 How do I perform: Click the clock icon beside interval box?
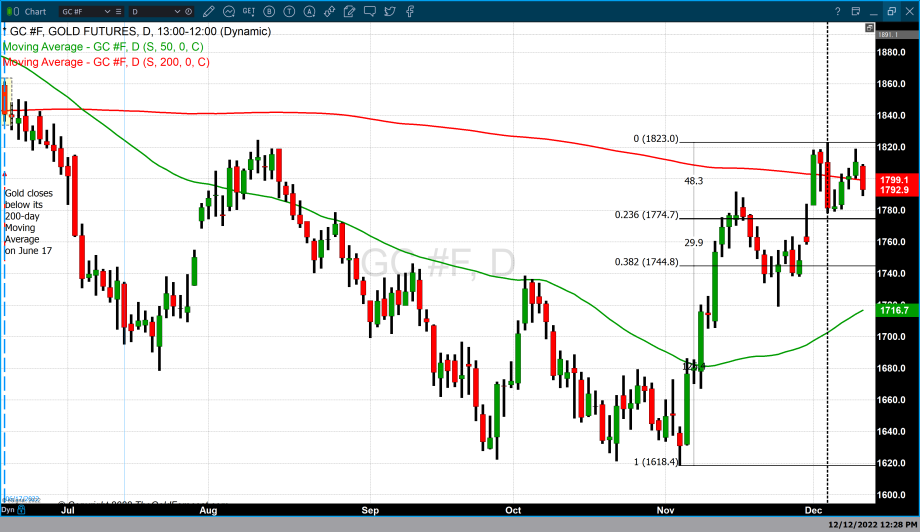coord(188,11)
